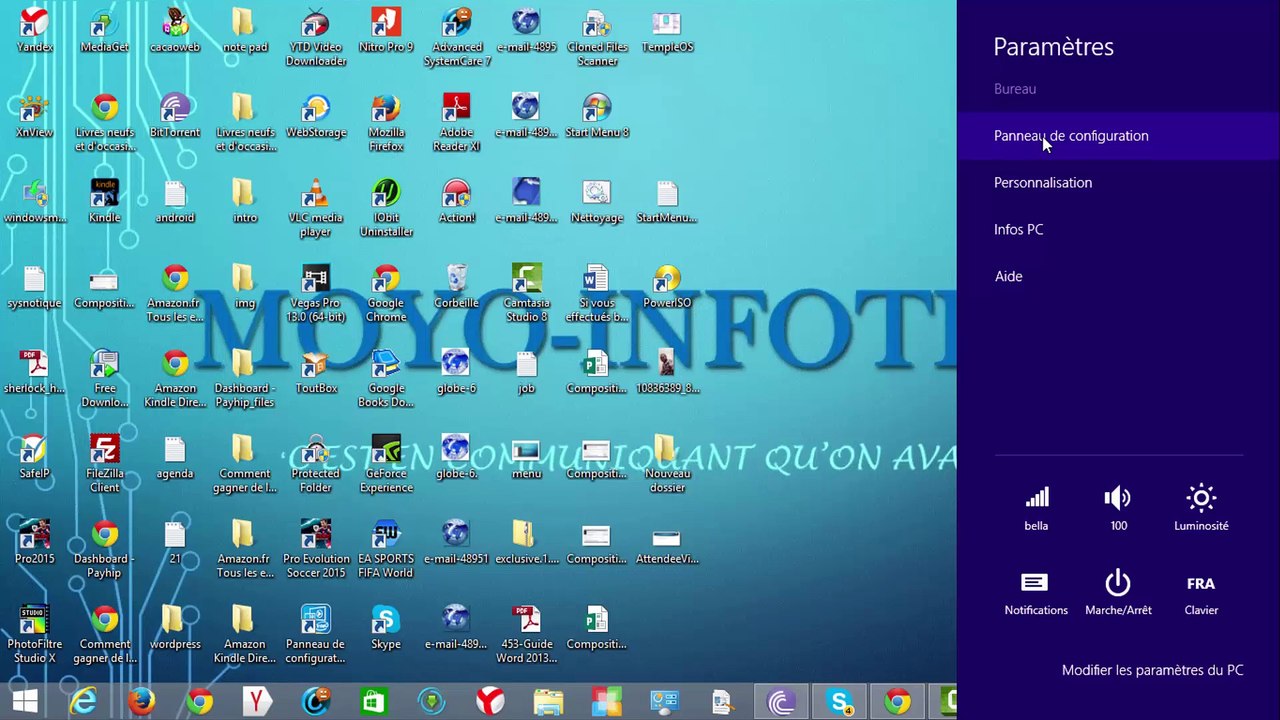Open the Luminosité brightness control

point(1201,508)
